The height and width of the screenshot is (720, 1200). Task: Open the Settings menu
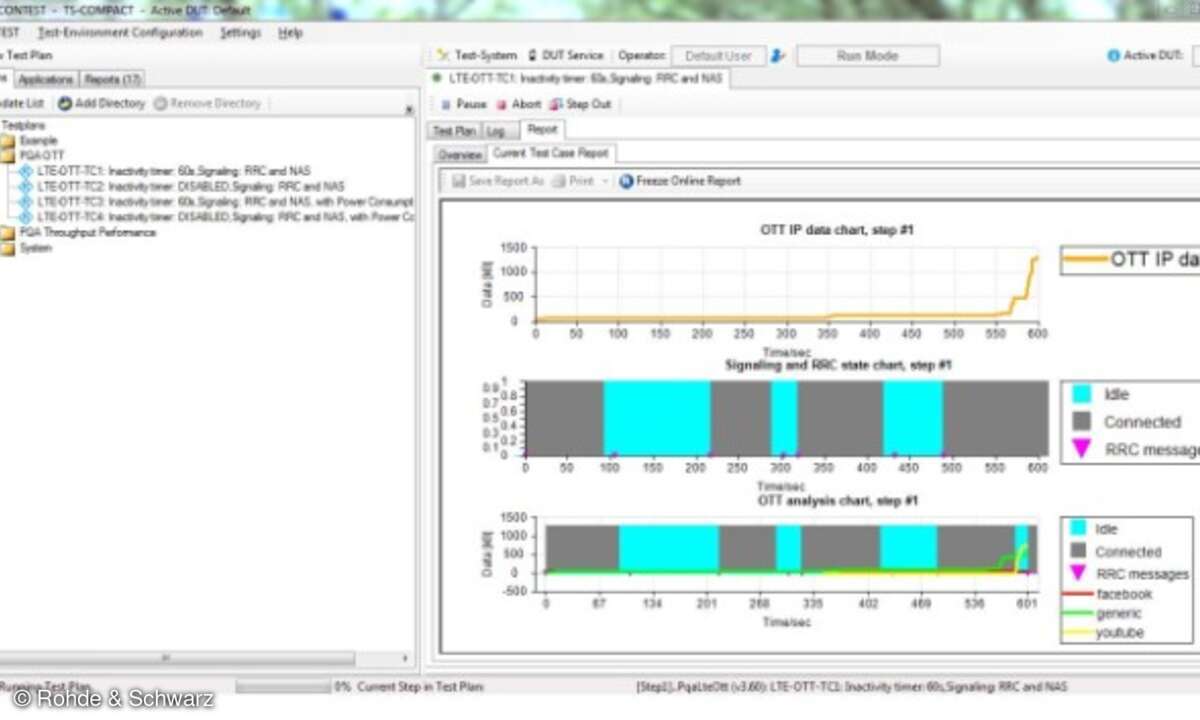coord(240,33)
